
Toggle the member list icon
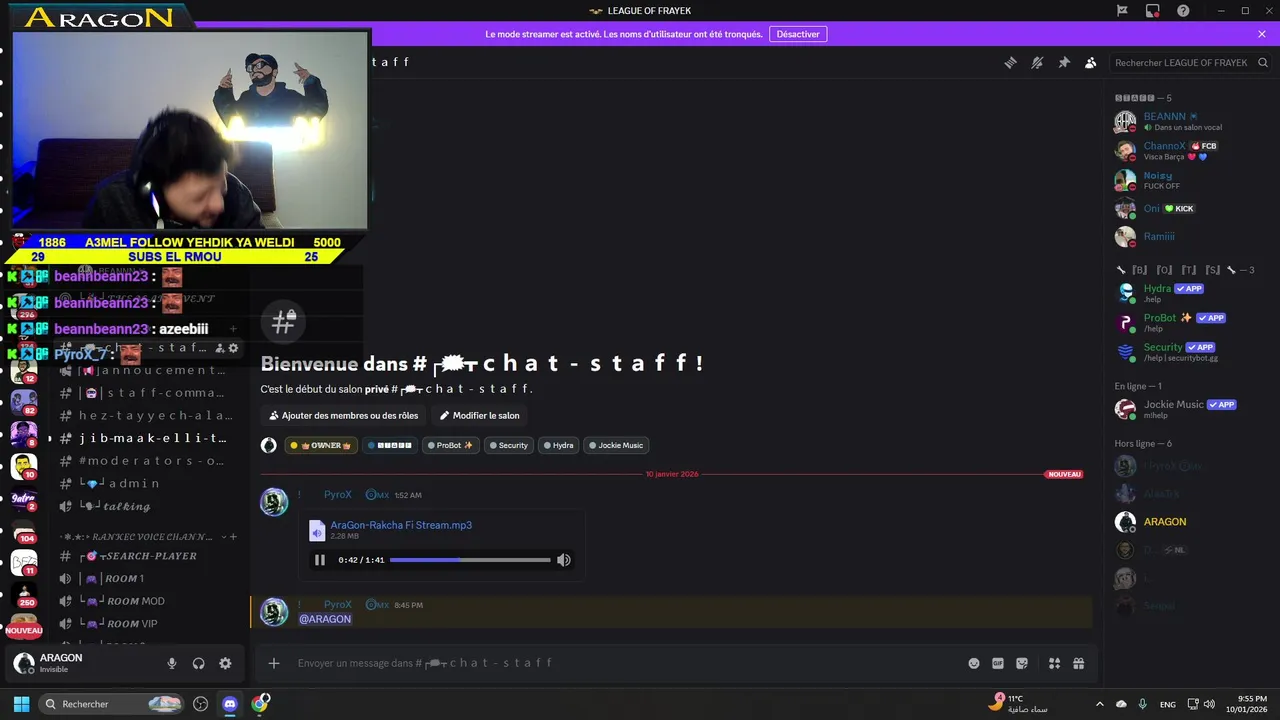coord(1090,62)
